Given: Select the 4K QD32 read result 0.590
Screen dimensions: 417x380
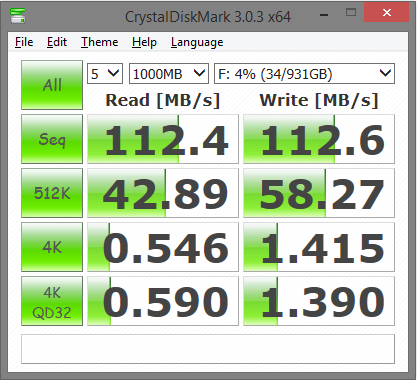Looking at the screenshot, I should (x=163, y=301).
